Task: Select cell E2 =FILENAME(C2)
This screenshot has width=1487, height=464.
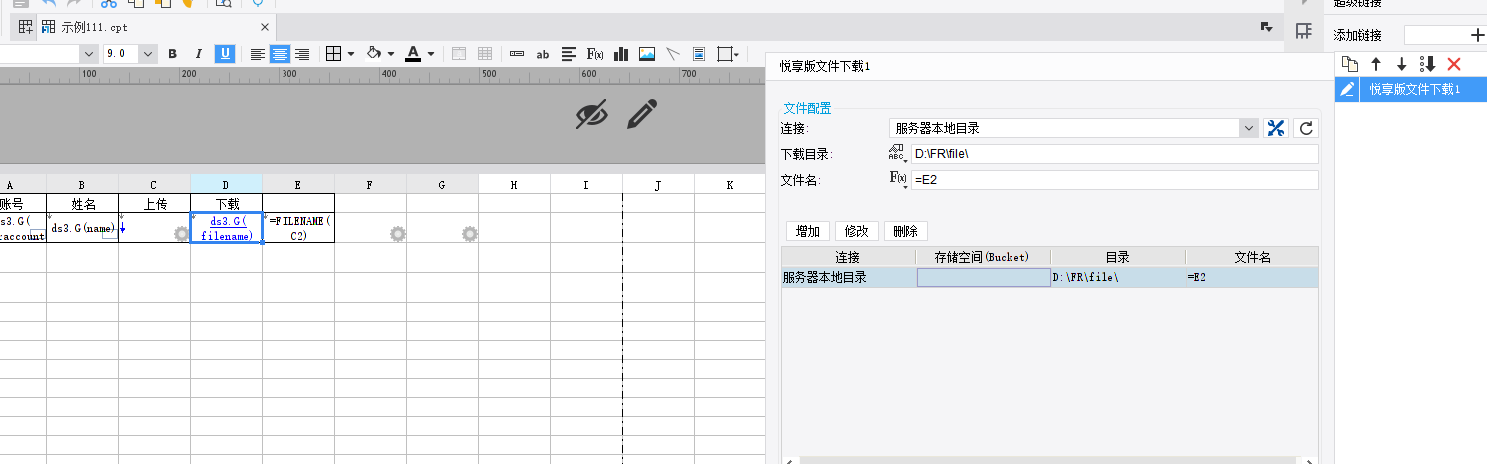Action: click(x=298, y=227)
